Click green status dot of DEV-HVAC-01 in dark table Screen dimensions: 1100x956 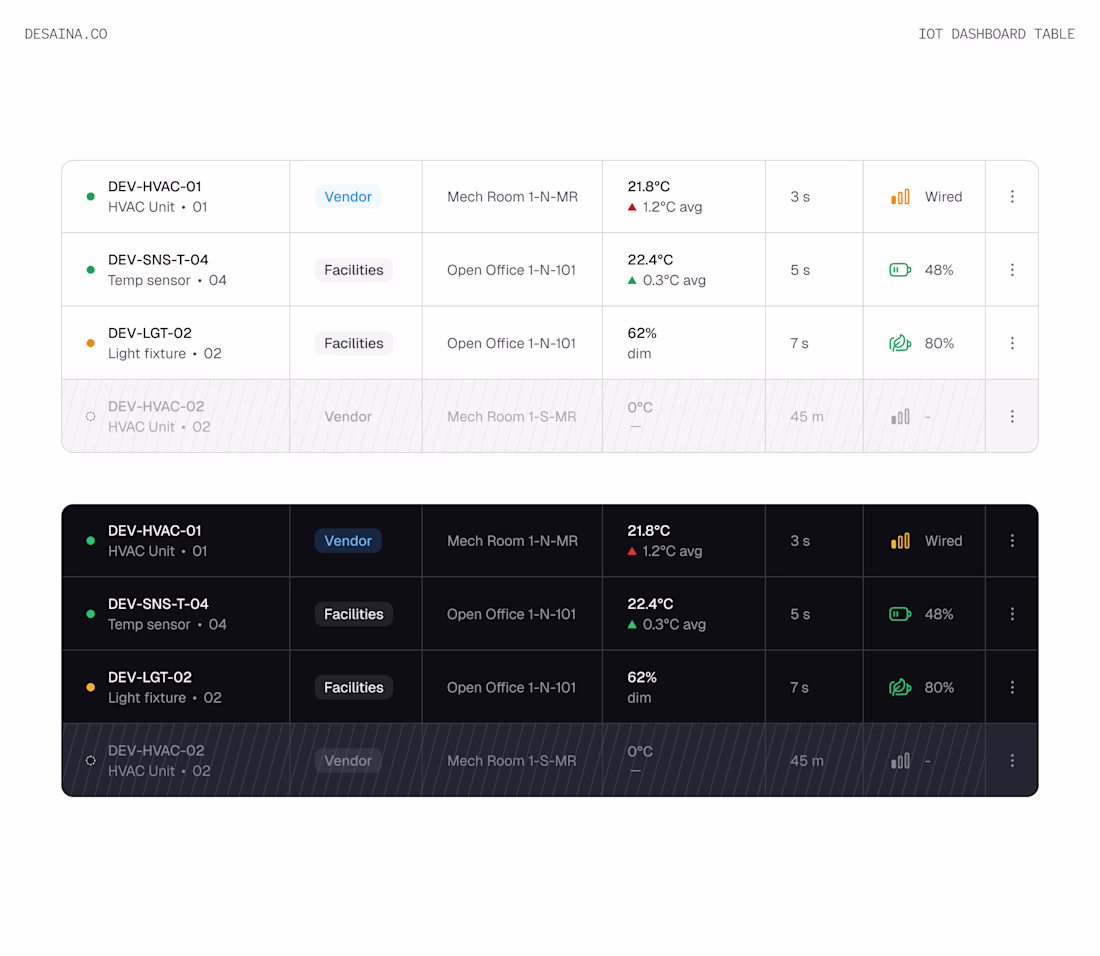(x=90, y=541)
